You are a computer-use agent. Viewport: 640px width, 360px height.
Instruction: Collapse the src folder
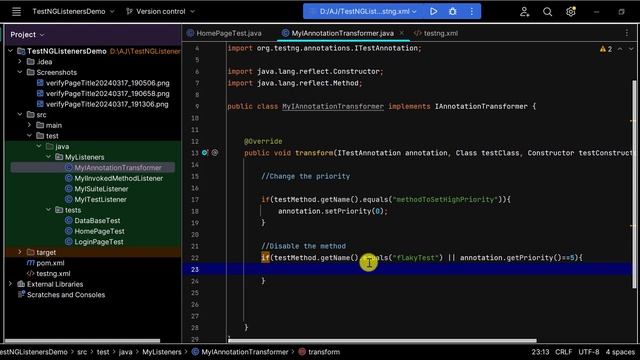(x=20, y=115)
